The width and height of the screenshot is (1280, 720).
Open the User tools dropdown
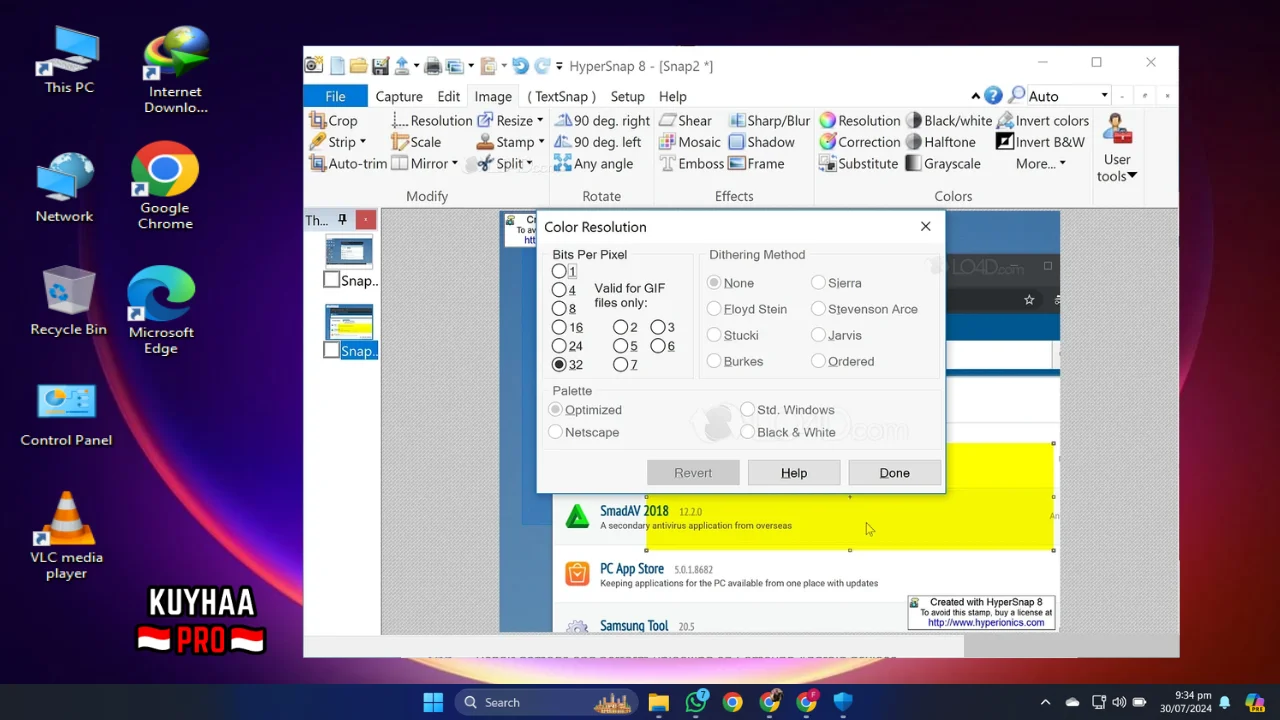(x=1117, y=148)
